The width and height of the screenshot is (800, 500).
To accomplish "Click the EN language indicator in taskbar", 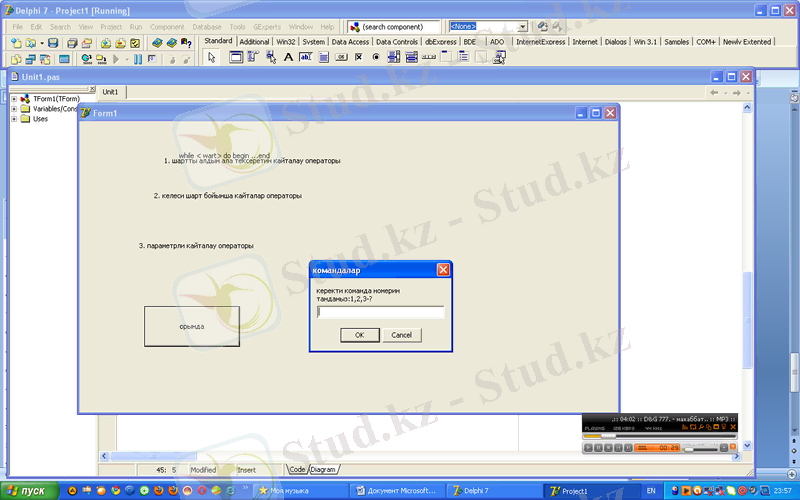I will click(x=651, y=491).
